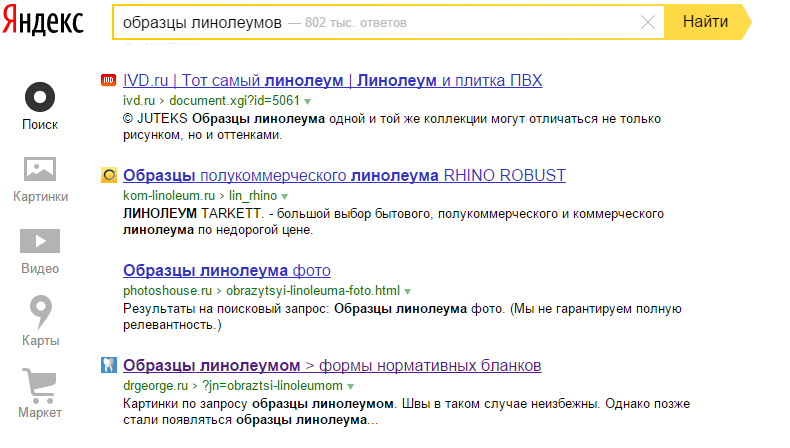Viewport: 790px width, 448px height.
Task: Switch to Картинки image search icon
Action: [40, 169]
